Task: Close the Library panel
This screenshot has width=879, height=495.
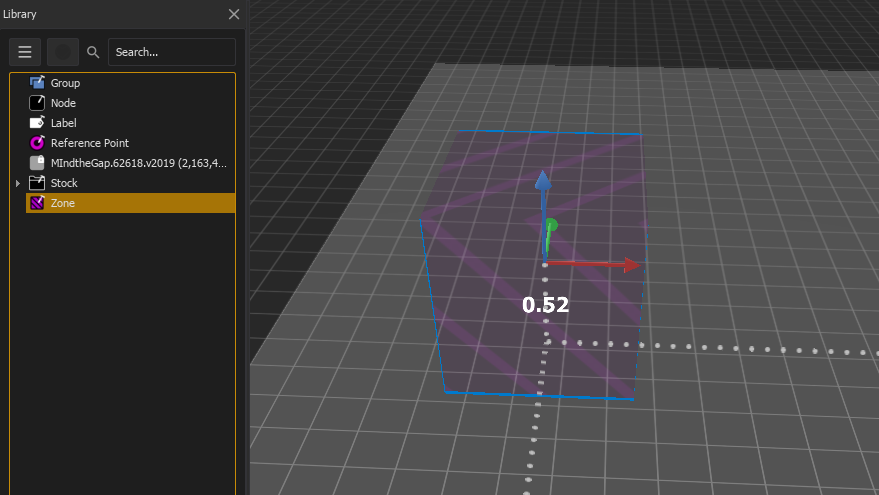Action: [x=234, y=14]
